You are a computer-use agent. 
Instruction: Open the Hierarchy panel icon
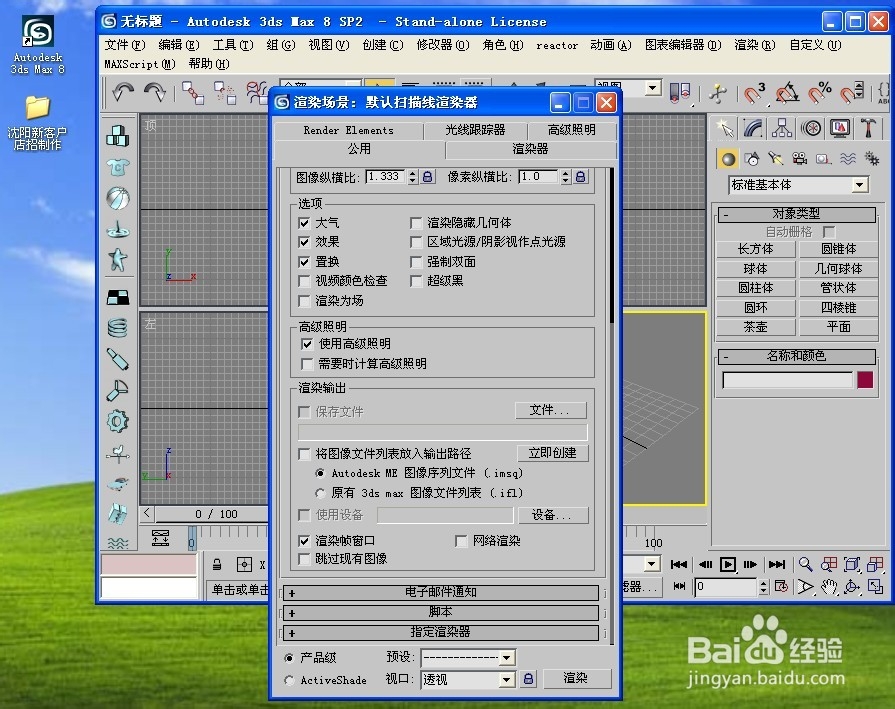[782, 128]
